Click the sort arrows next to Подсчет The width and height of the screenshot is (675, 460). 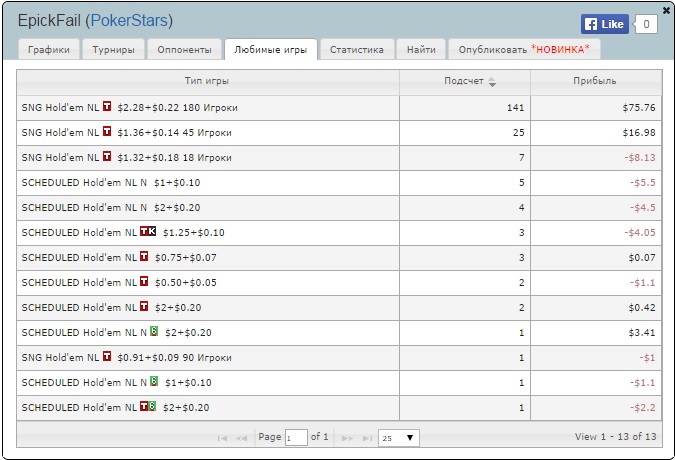(x=492, y=82)
